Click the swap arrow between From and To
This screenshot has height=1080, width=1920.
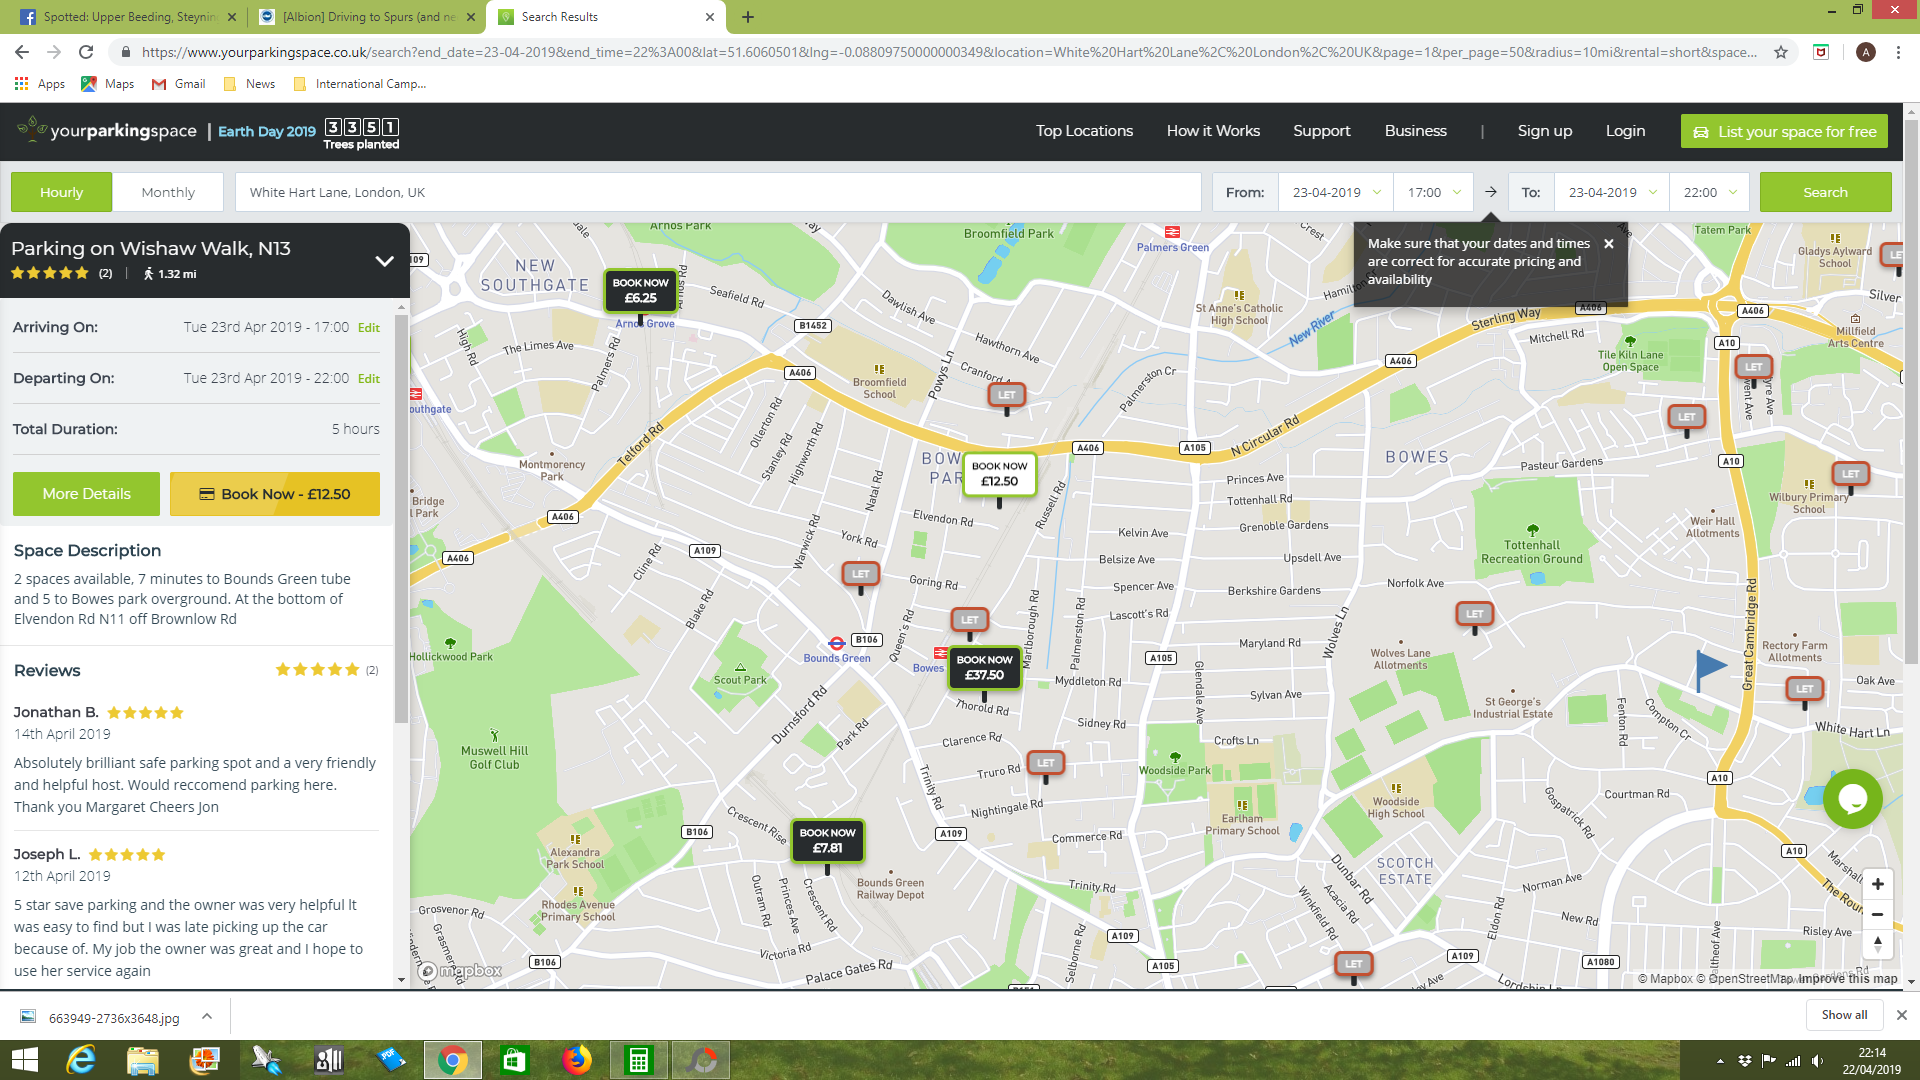1490,192
